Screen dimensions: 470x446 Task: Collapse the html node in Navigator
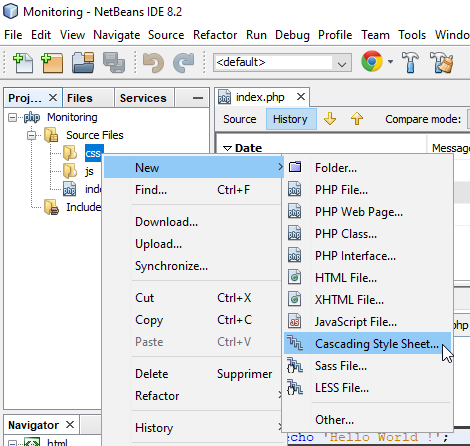pyautogui.click(x=12, y=443)
